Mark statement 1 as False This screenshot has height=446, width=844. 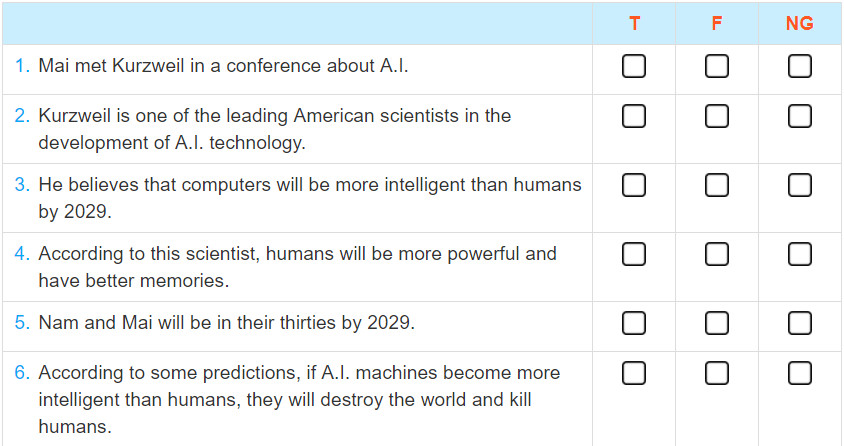(716, 67)
